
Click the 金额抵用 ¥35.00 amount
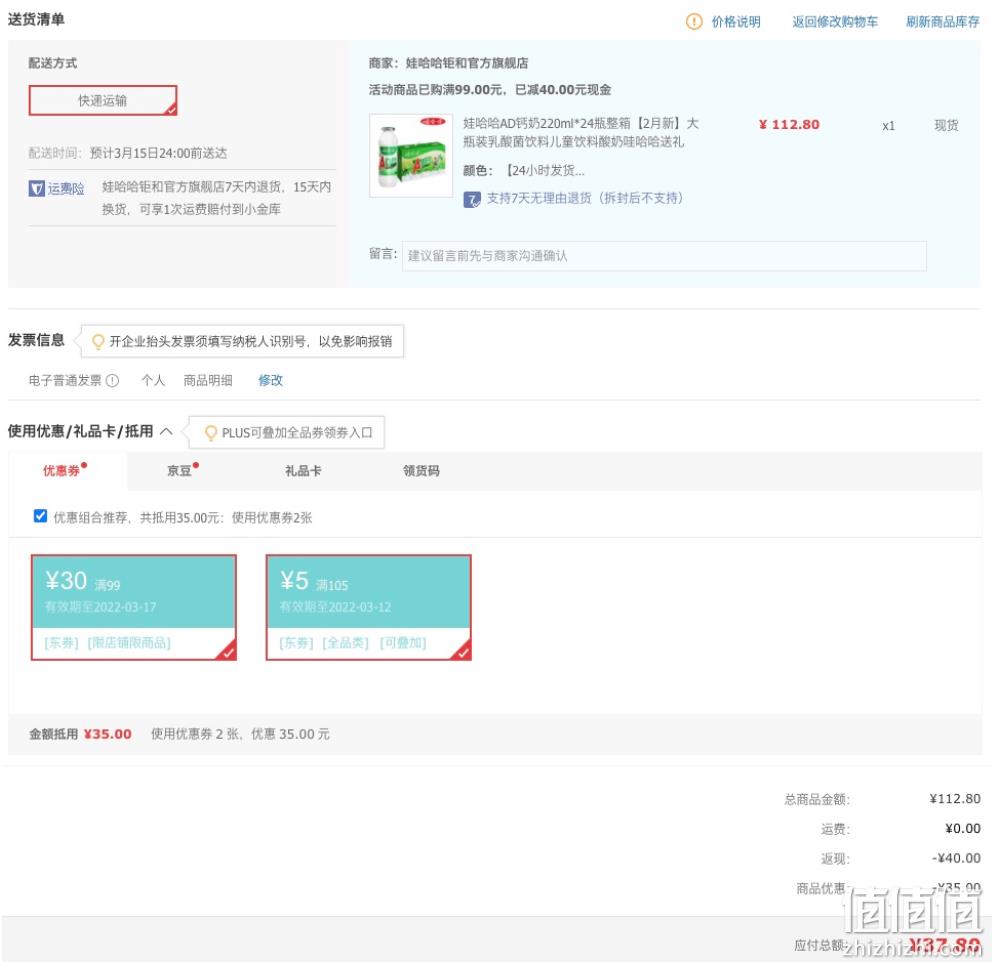108,734
